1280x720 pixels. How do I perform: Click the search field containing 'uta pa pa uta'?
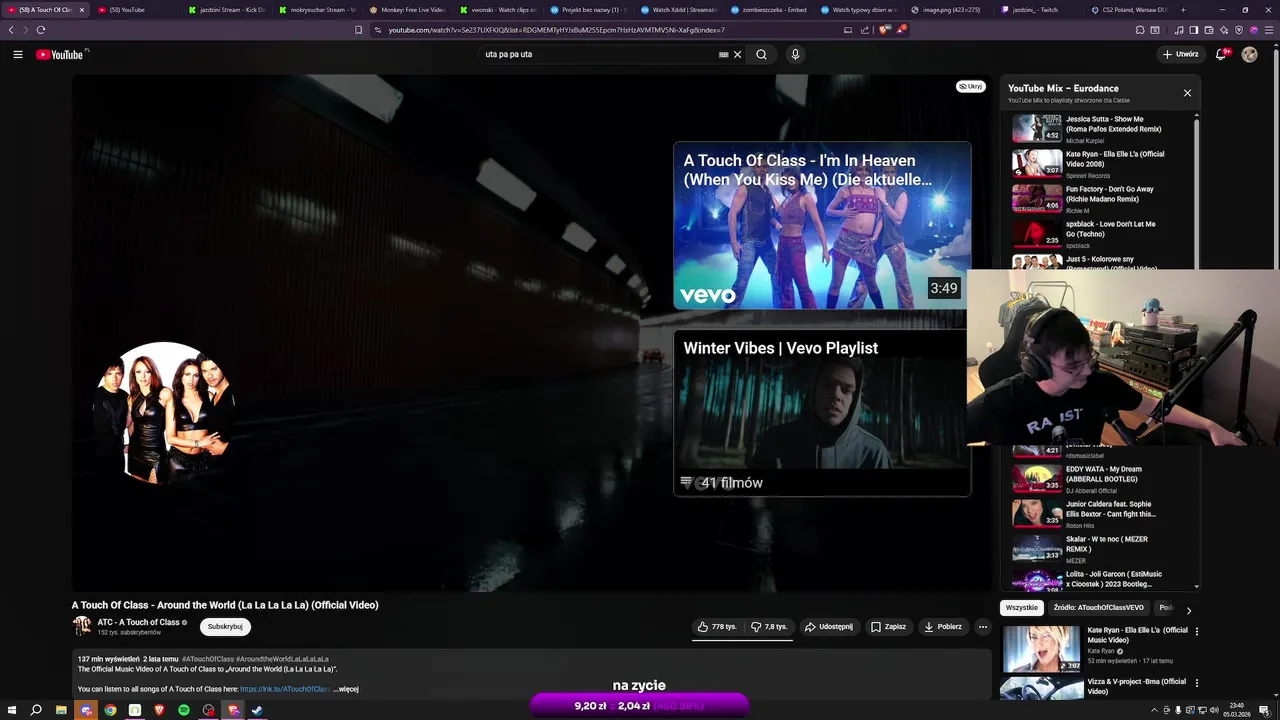(x=600, y=54)
